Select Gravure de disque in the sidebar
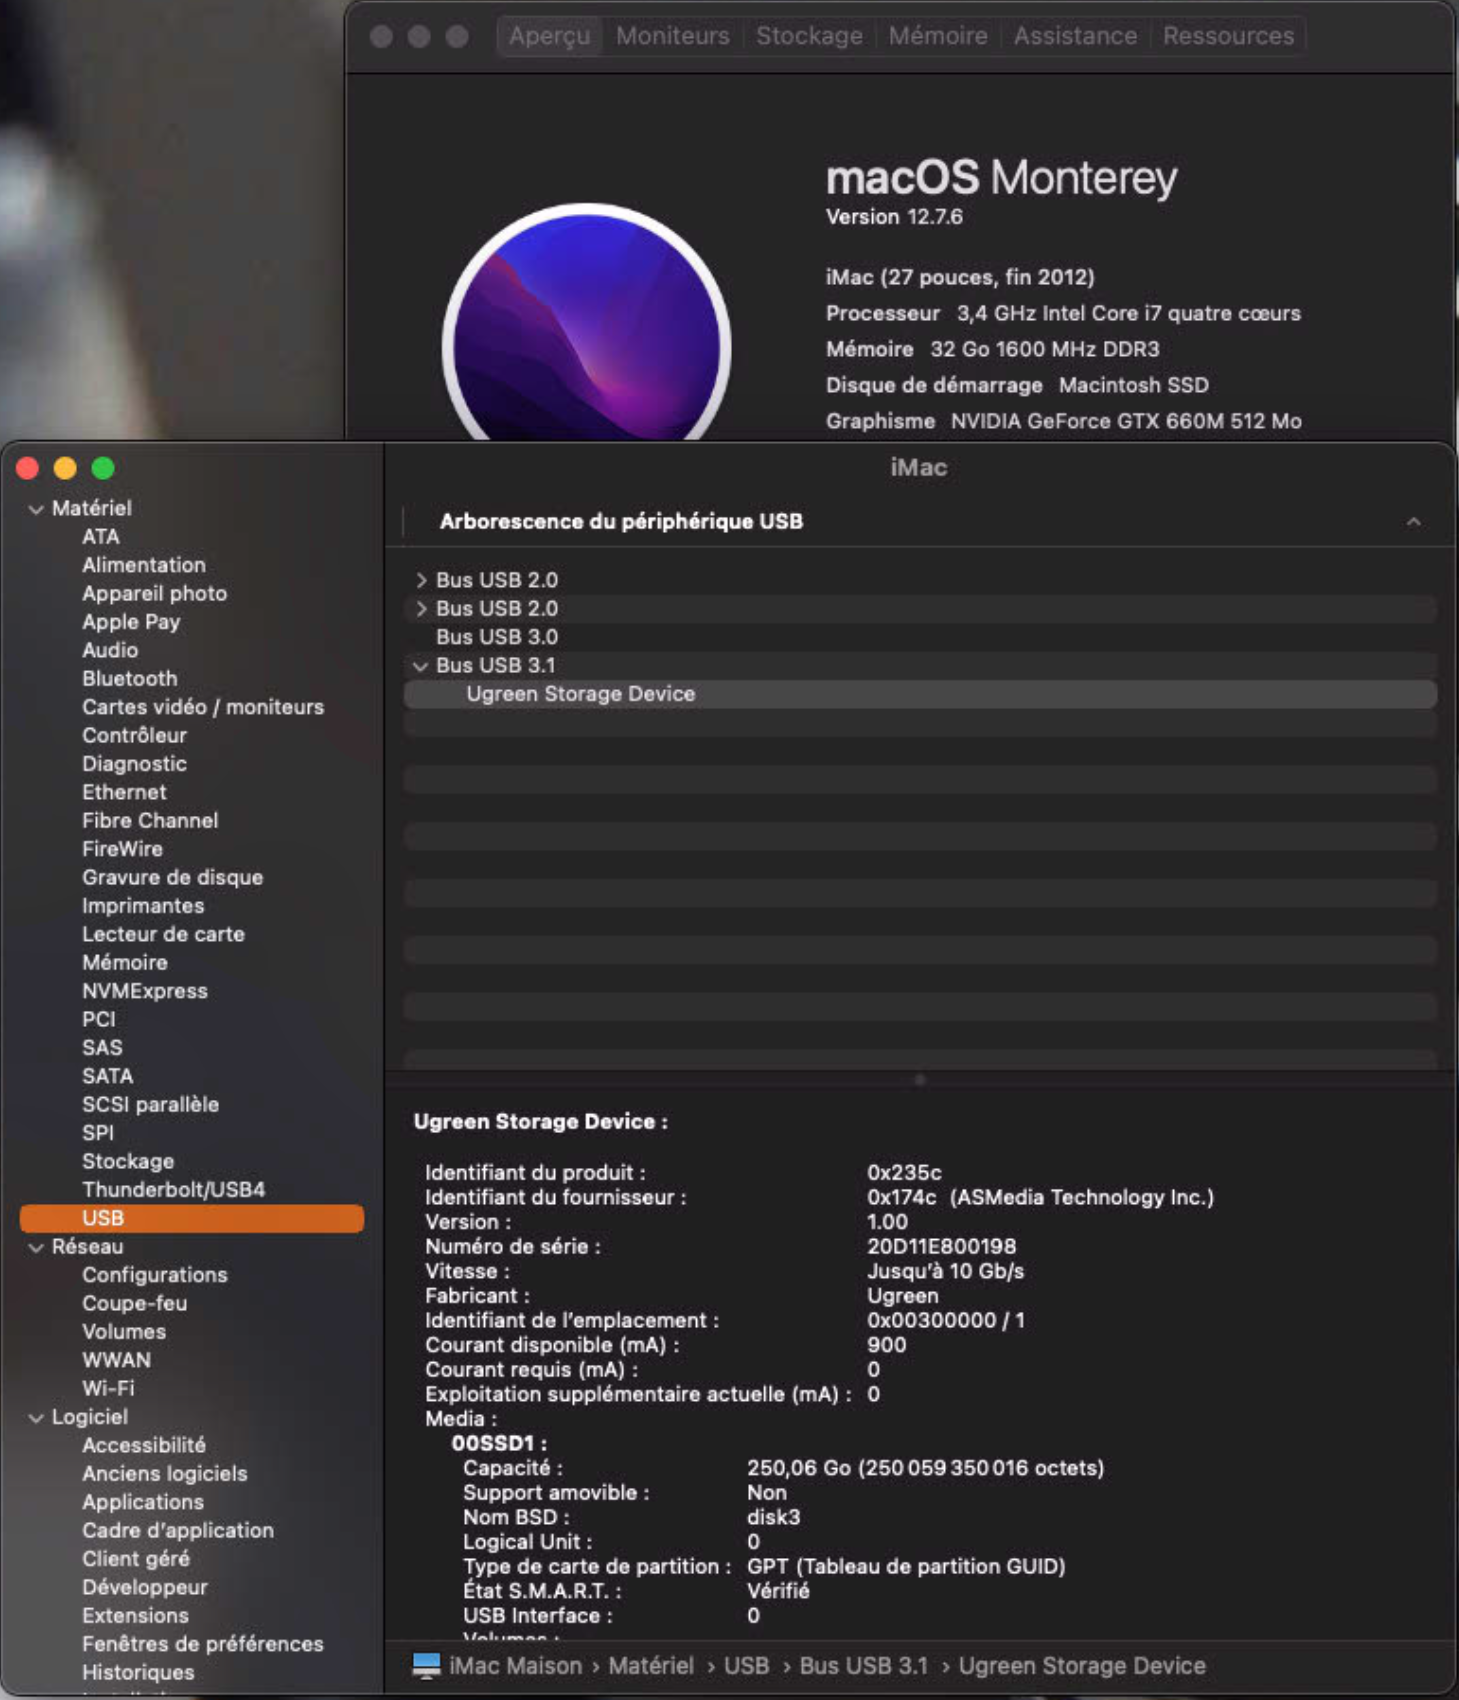The image size is (1459, 1700). [173, 877]
